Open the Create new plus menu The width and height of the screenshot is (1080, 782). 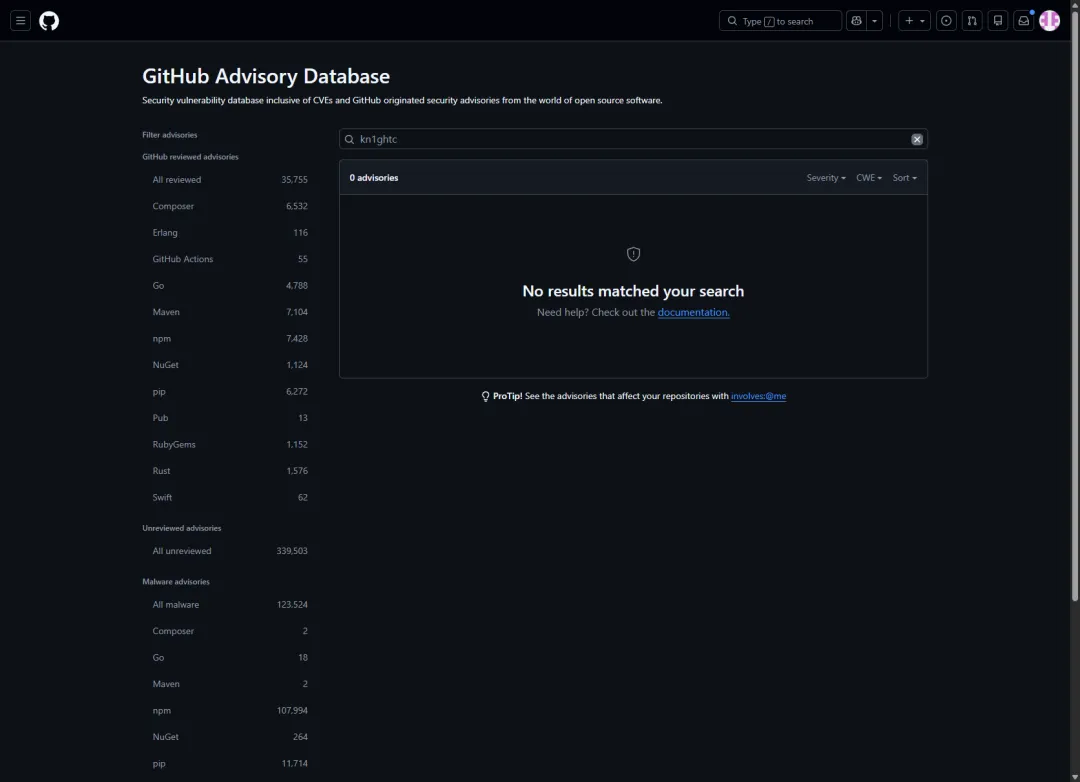click(x=915, y=21)
